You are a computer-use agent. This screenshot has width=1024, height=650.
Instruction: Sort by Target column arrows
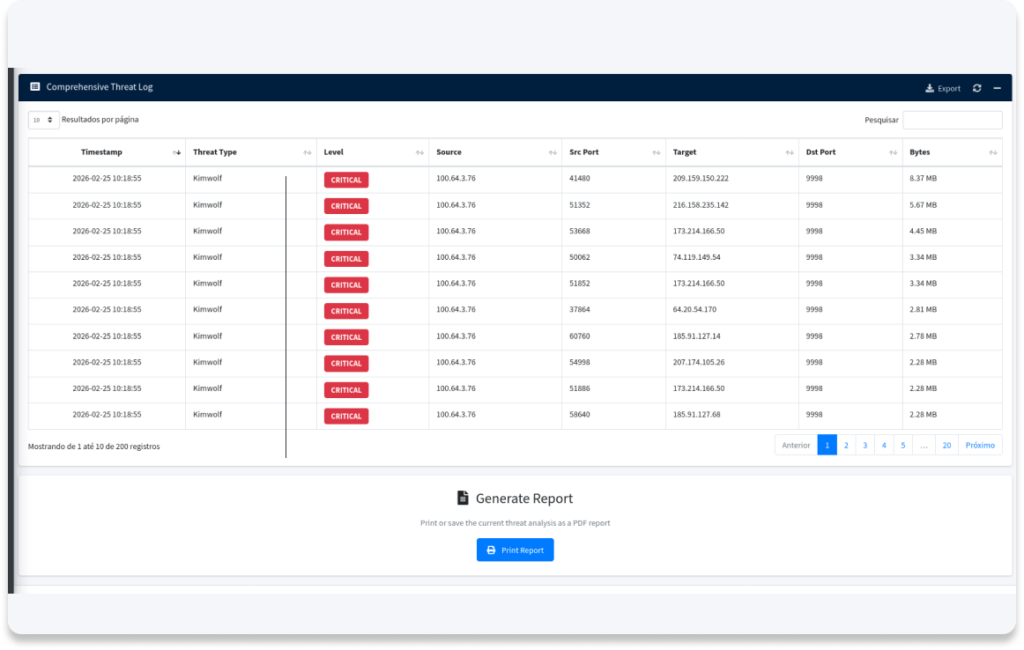tap(789, 153)
